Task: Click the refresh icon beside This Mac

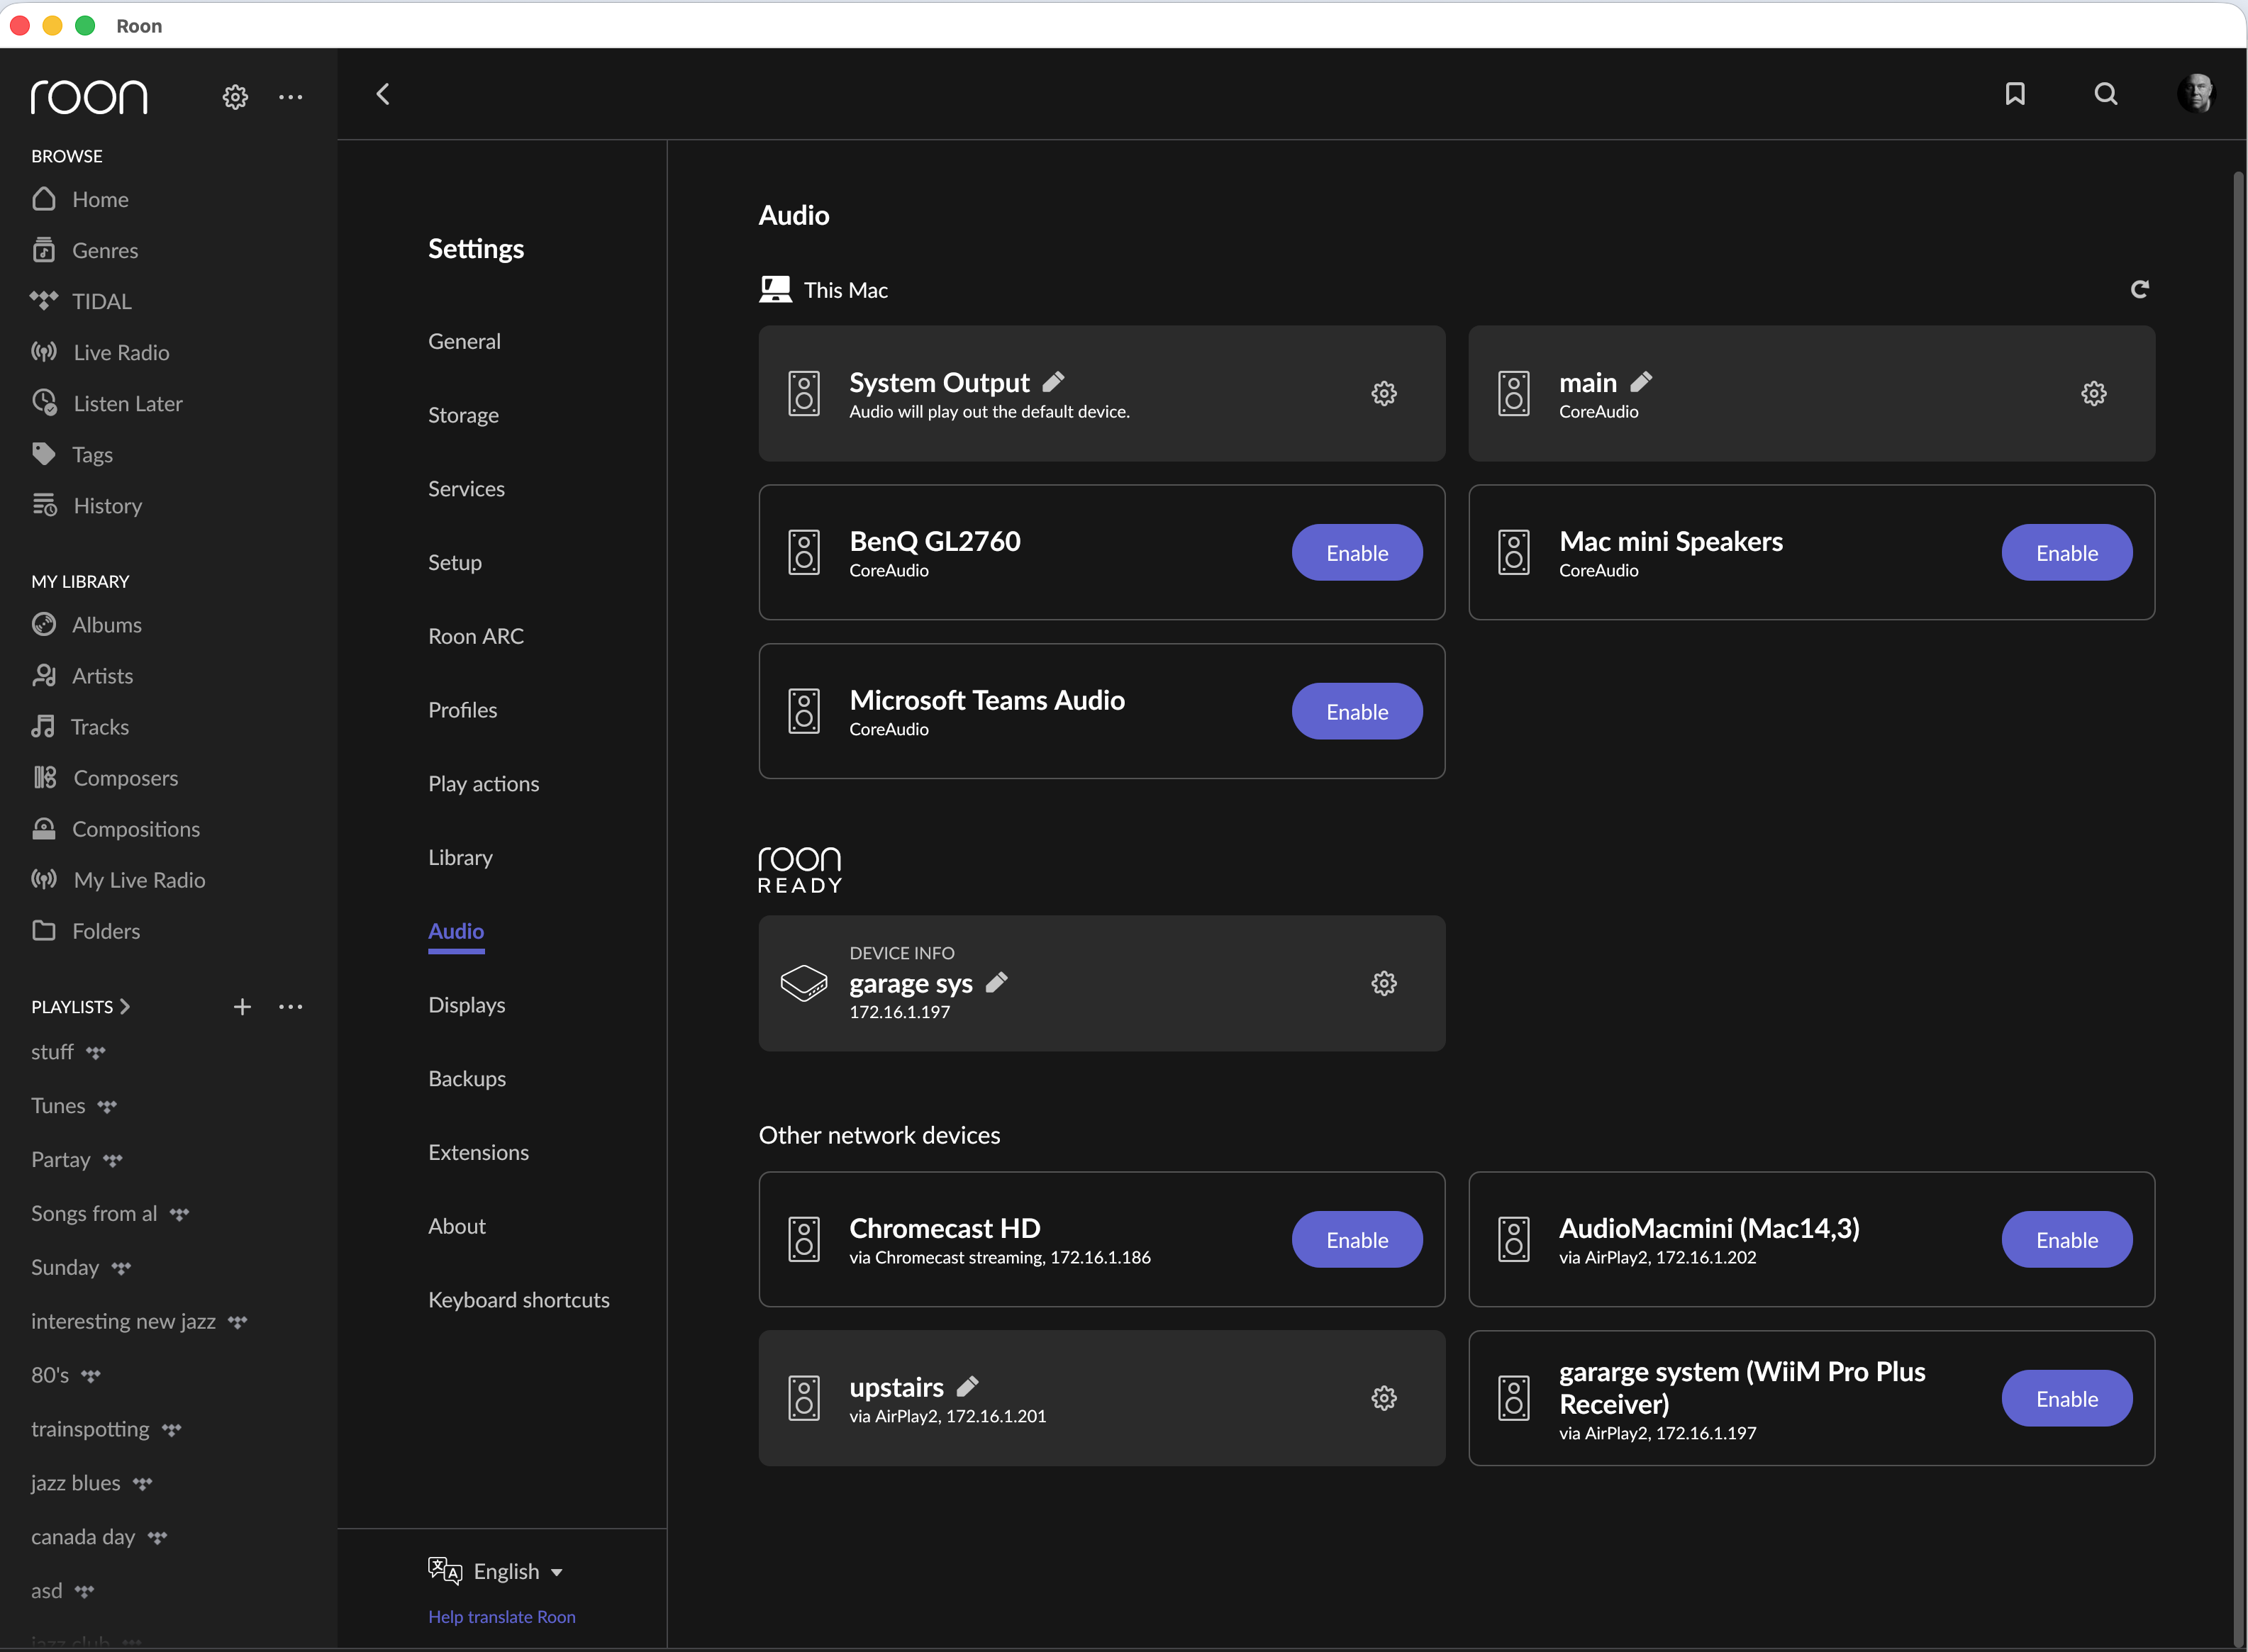Action: [2140, 289]
